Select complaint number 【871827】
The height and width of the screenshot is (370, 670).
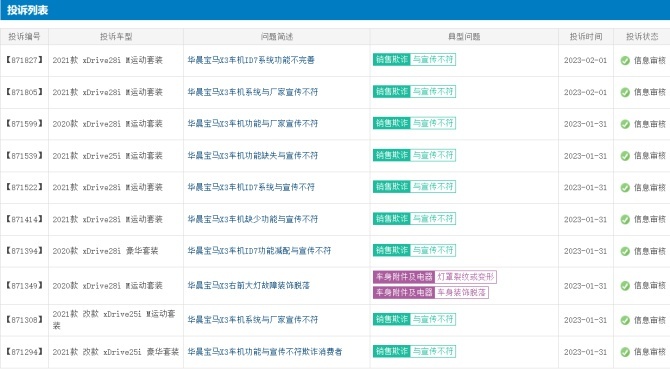pos(24,60)
